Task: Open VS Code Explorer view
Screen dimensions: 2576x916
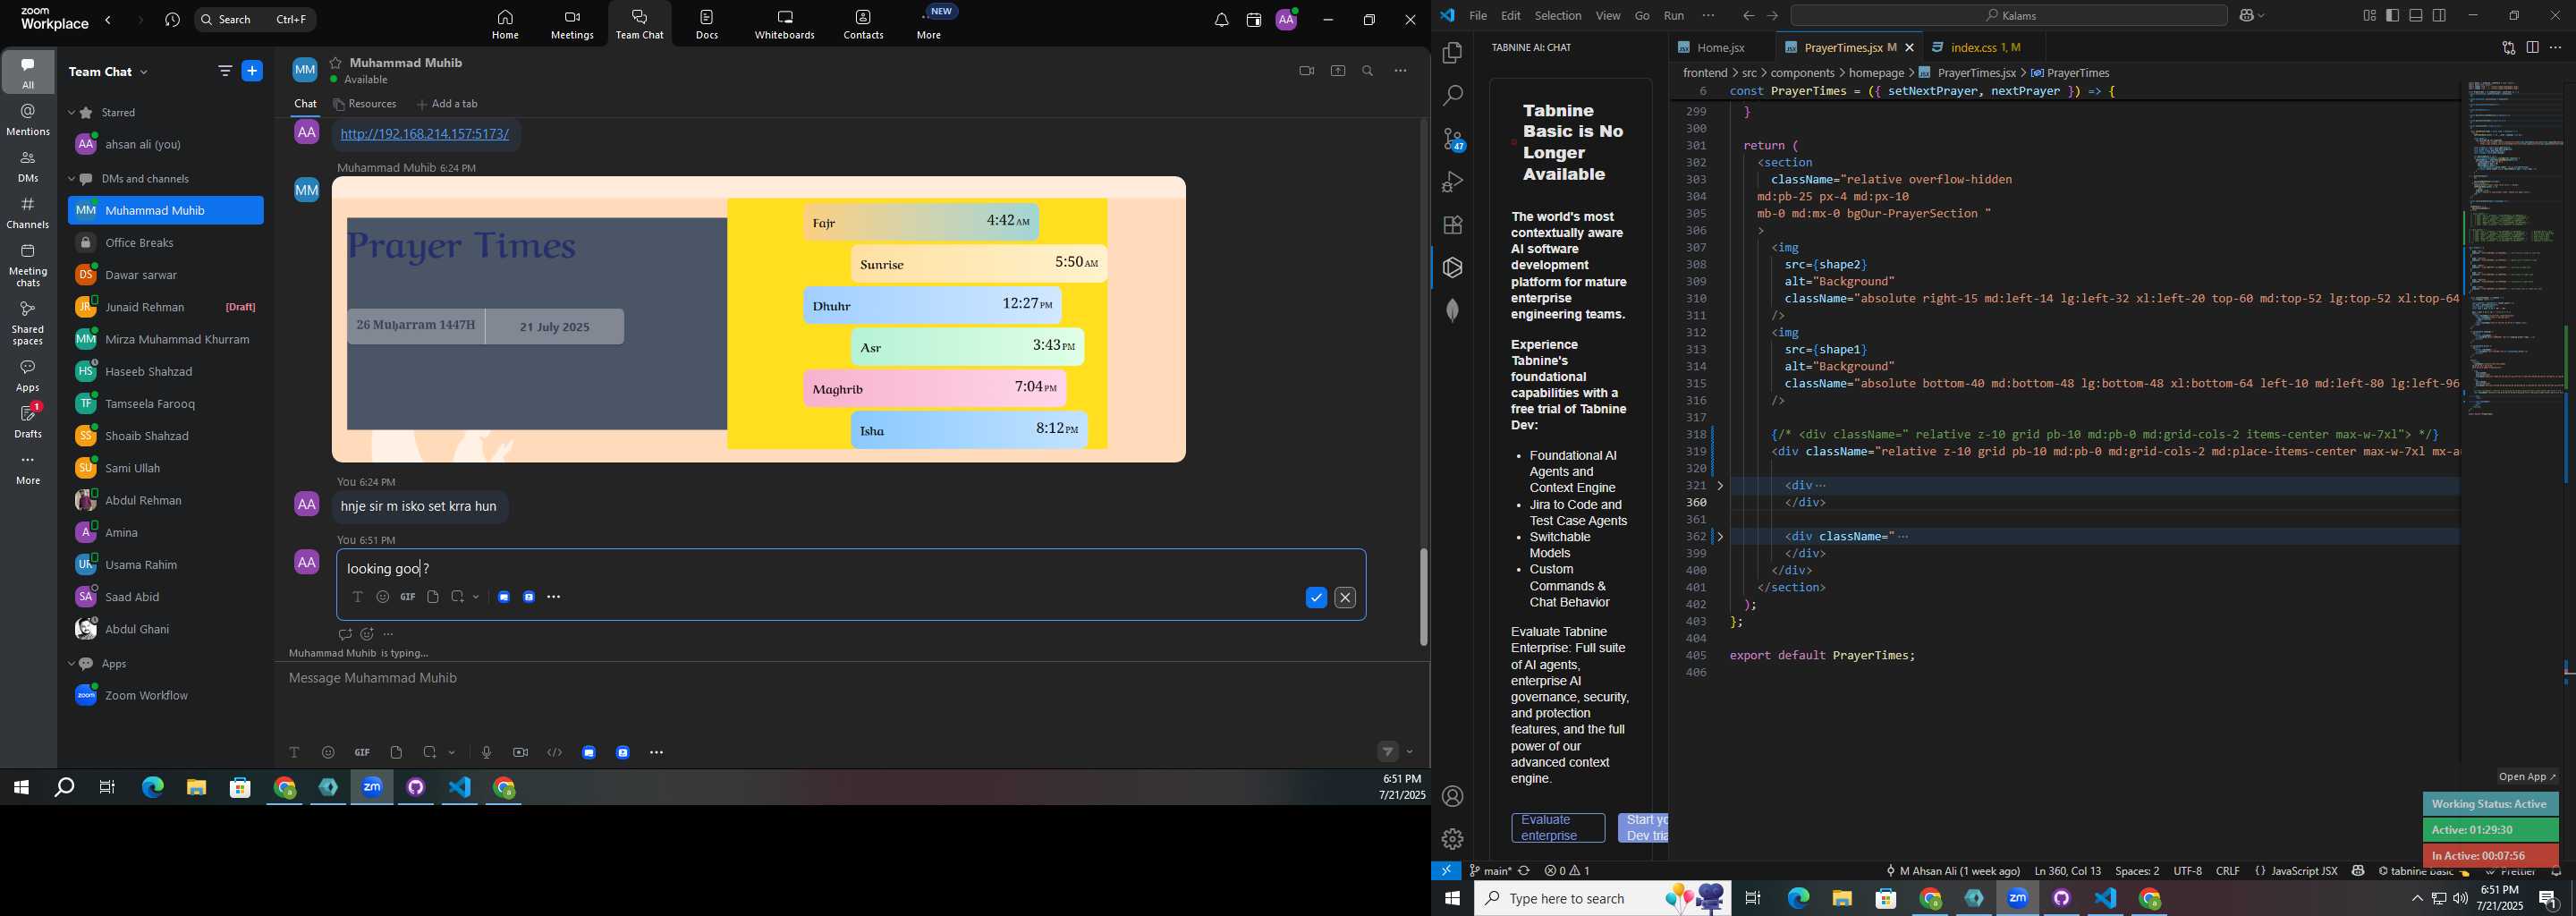Action: pos(1453,53)
